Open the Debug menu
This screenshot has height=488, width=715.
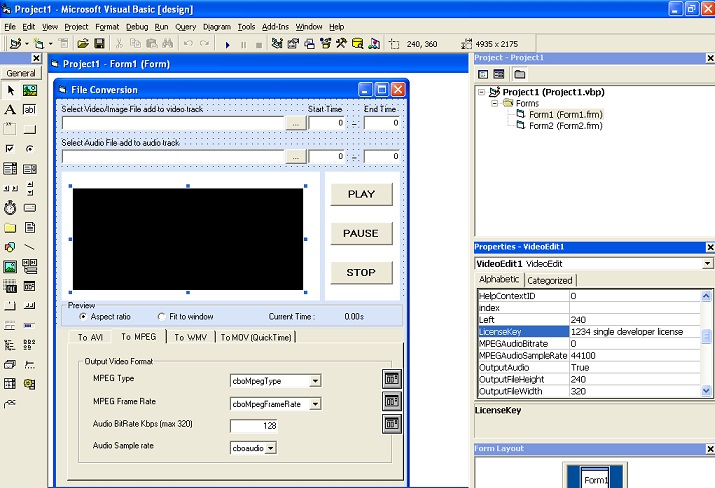(x=137, y=26)
